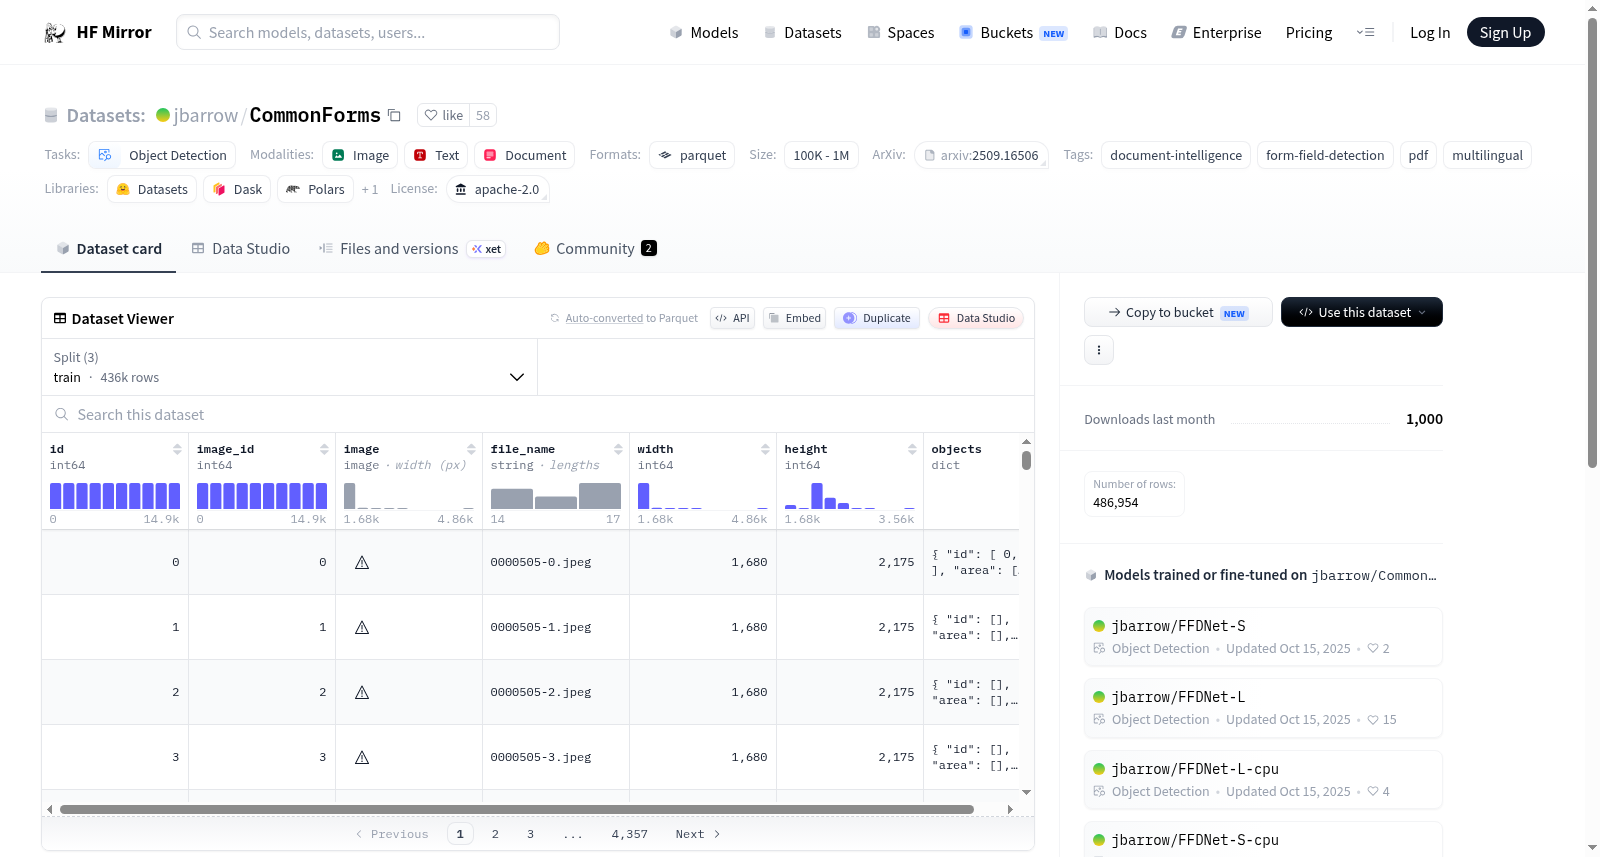Go to Models in top navigation
Screen dimensions: 1600x857
(704, 33)
